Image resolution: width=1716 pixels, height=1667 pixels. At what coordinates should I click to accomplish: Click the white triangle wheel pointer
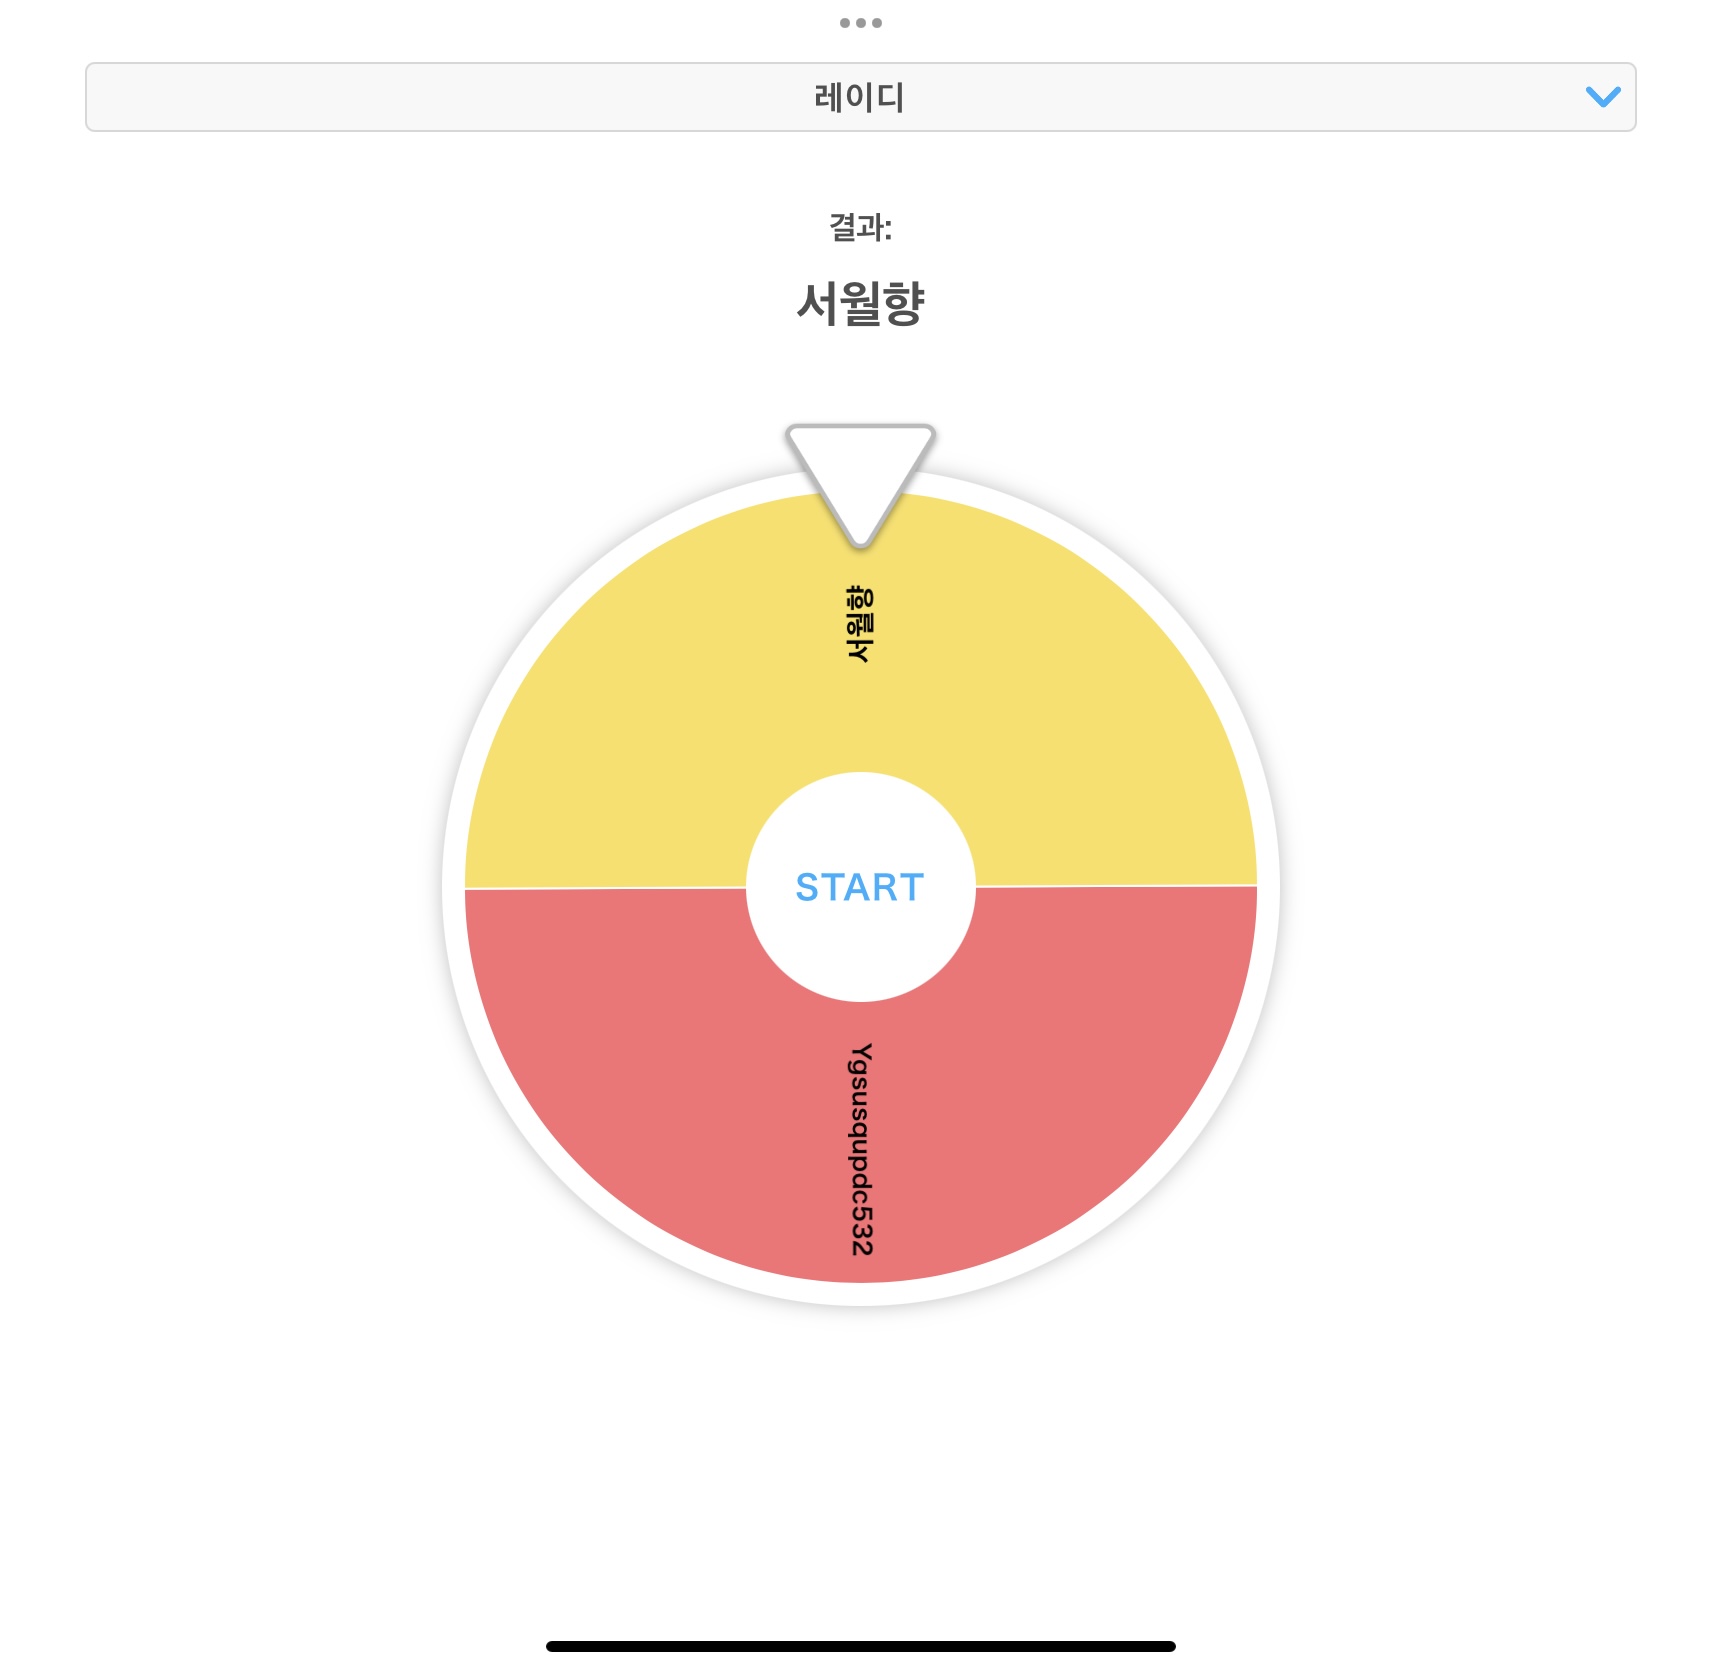[860, 470]
